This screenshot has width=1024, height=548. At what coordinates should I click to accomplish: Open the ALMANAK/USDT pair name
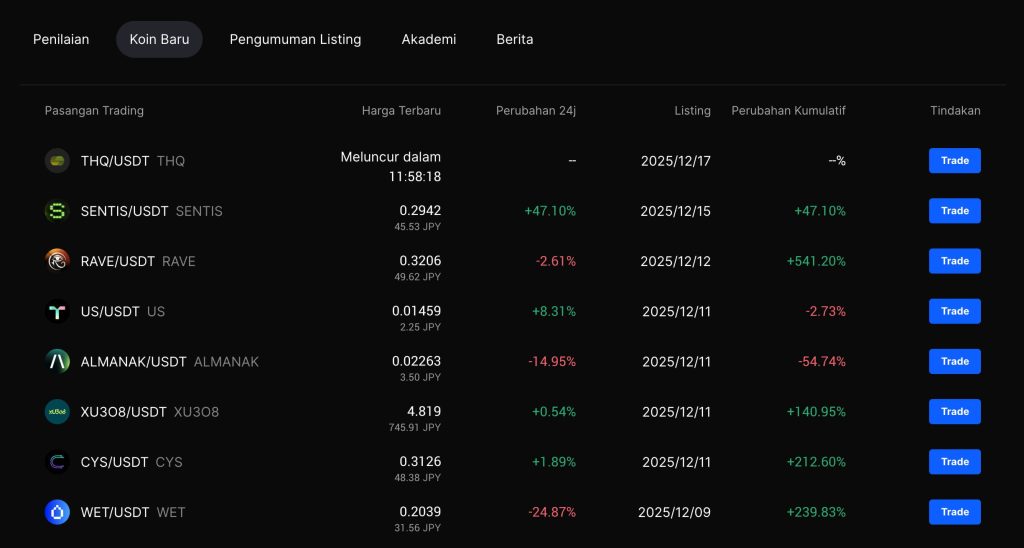pyautogui.click(x=134, y=361)
